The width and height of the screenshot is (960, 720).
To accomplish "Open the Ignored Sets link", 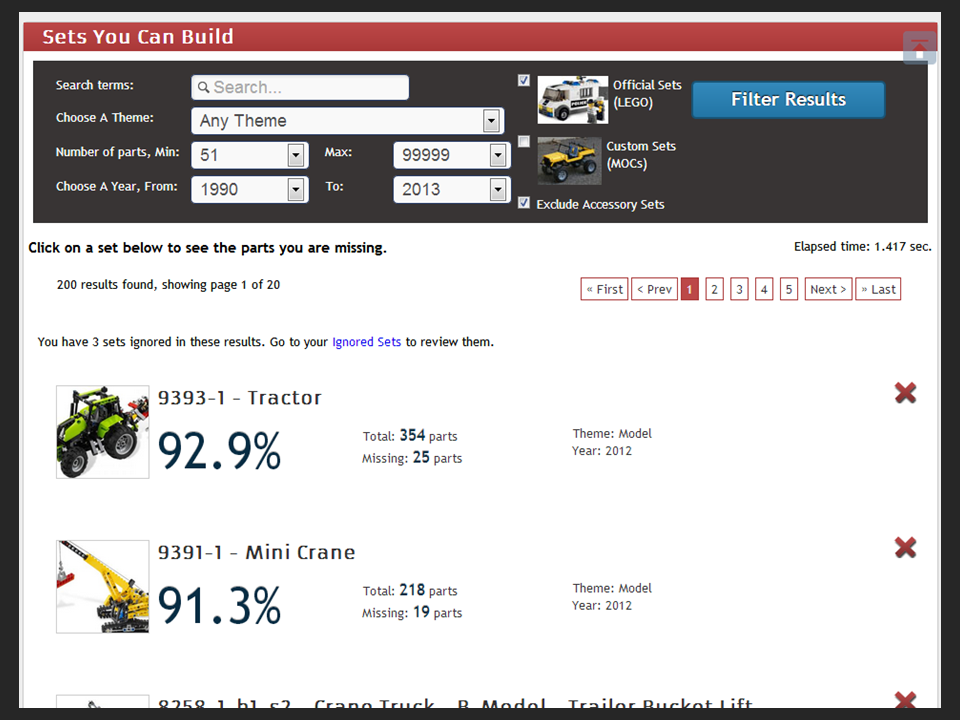I will [x=366, y=342].
